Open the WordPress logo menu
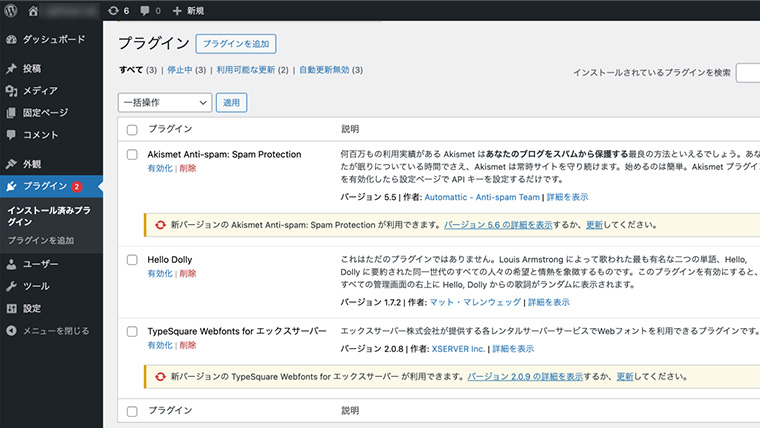The width and height of the screenshot is (760, 428). [x=11, y=10]
